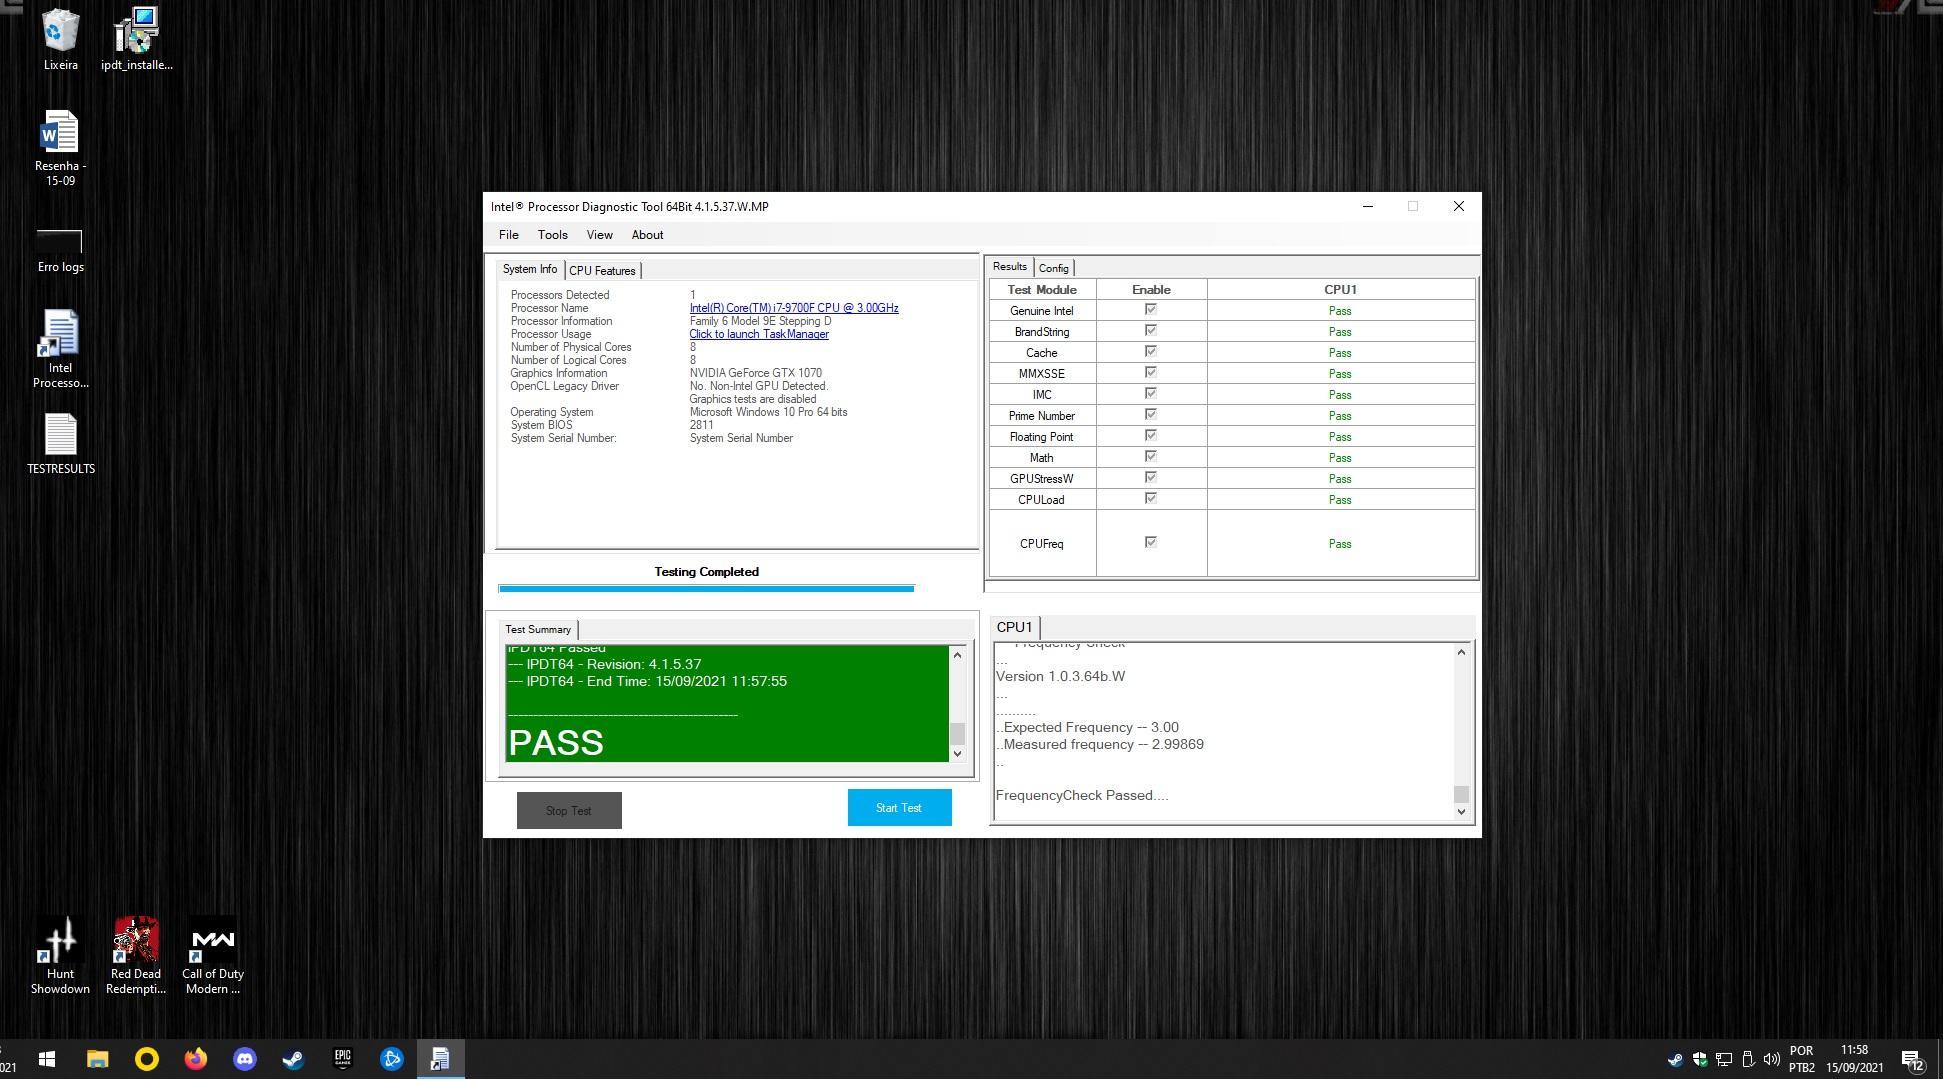
Task: Switch to the Config tab
Action: pyautogui.click(x=1053, y=268)
